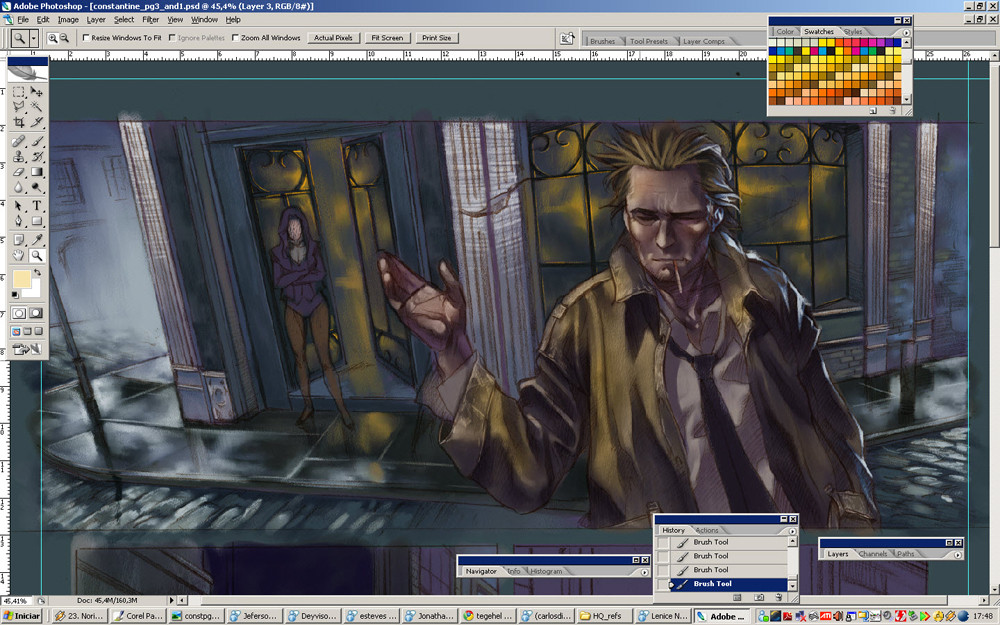Image resolution: width=1000 pixels, height=625 pixels.
Task: Select the Dodge tool
Action: point(37,187)
